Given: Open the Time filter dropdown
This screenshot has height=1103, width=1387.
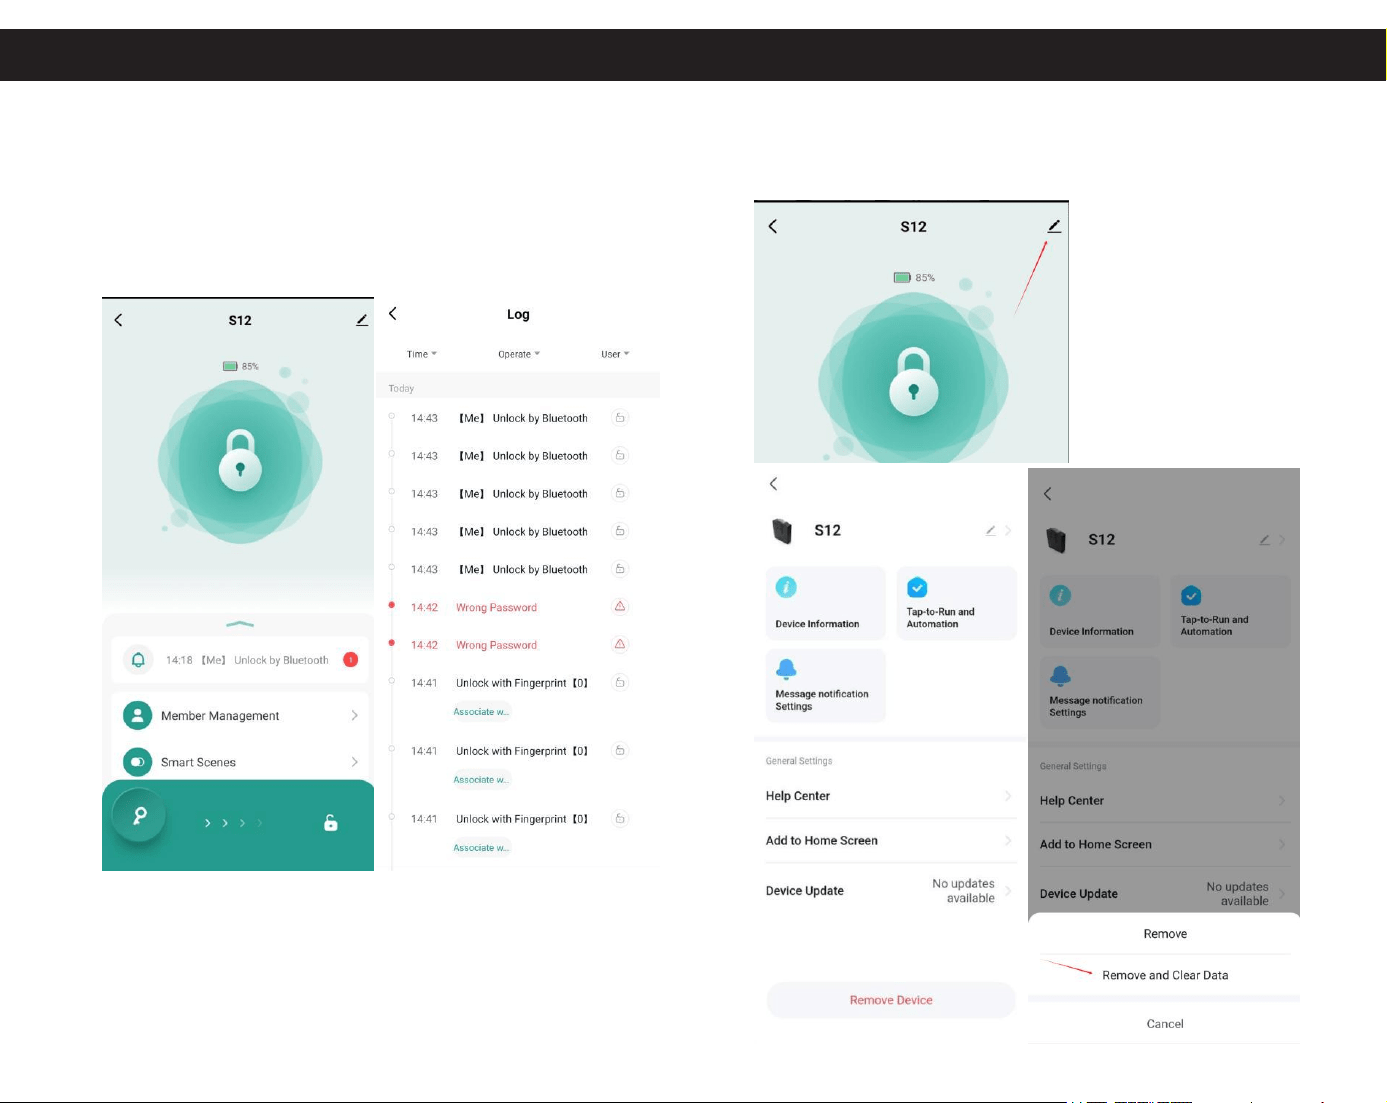Looking at the screenshot, I should pos(421,354).
